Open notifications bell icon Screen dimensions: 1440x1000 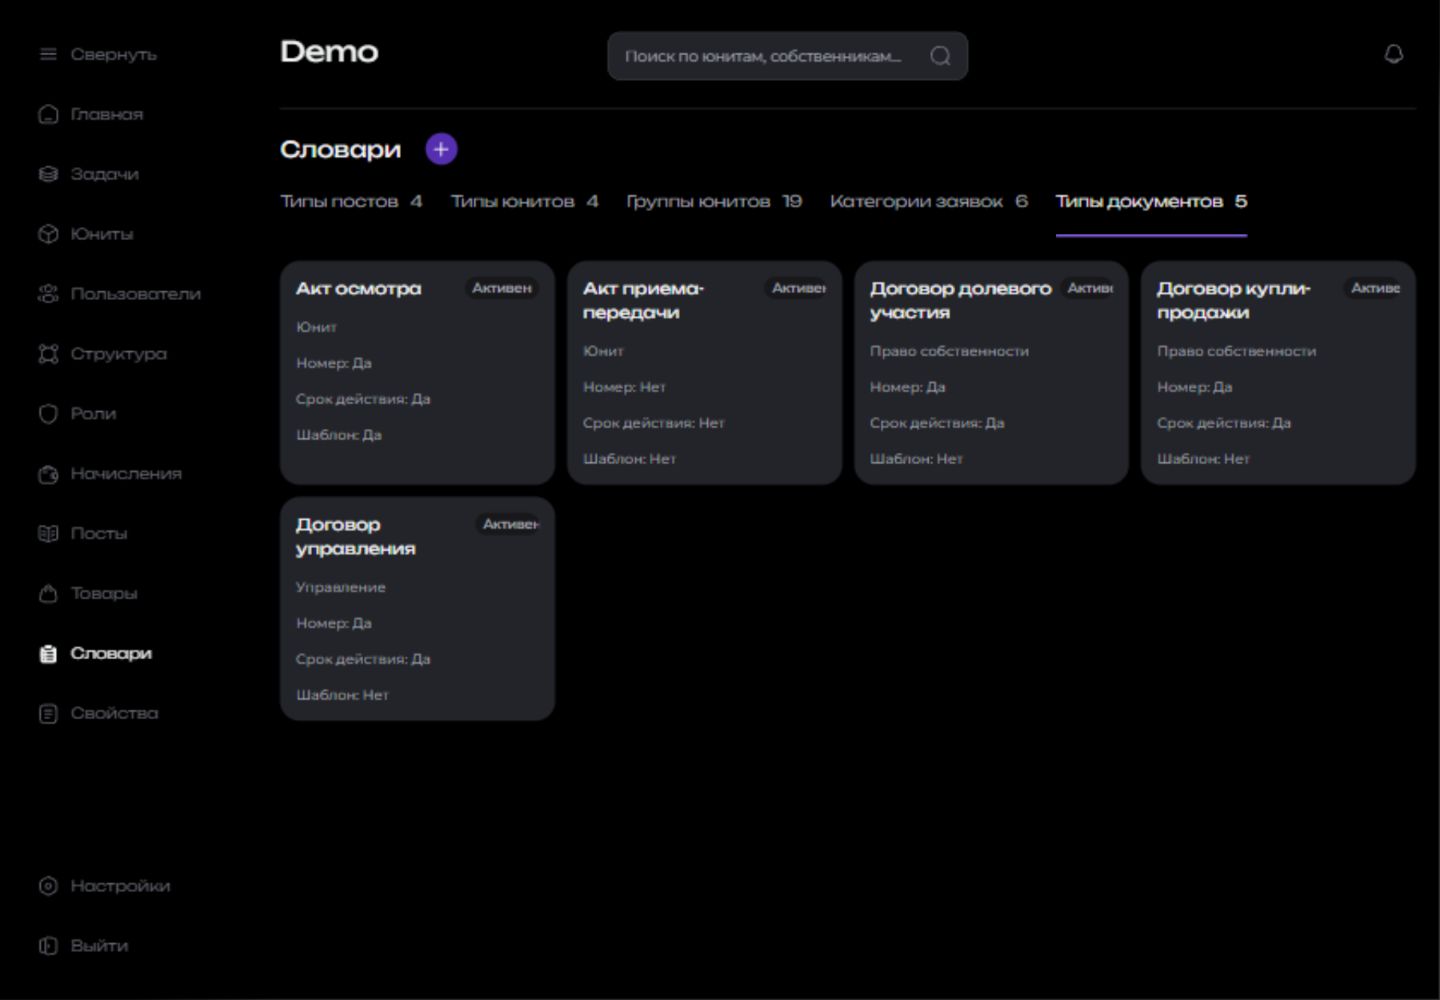pos(1394,54)
